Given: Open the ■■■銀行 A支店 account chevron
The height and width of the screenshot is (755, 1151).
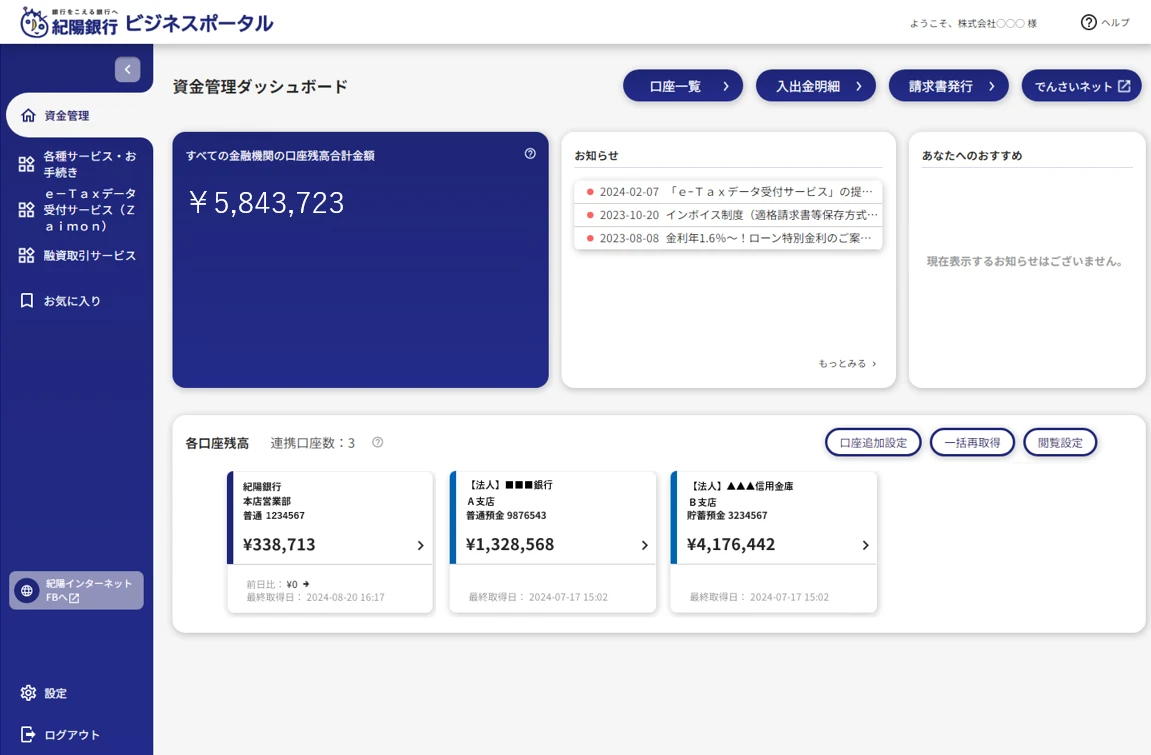Looking at the screenshot, I should (x=645, y=545).
